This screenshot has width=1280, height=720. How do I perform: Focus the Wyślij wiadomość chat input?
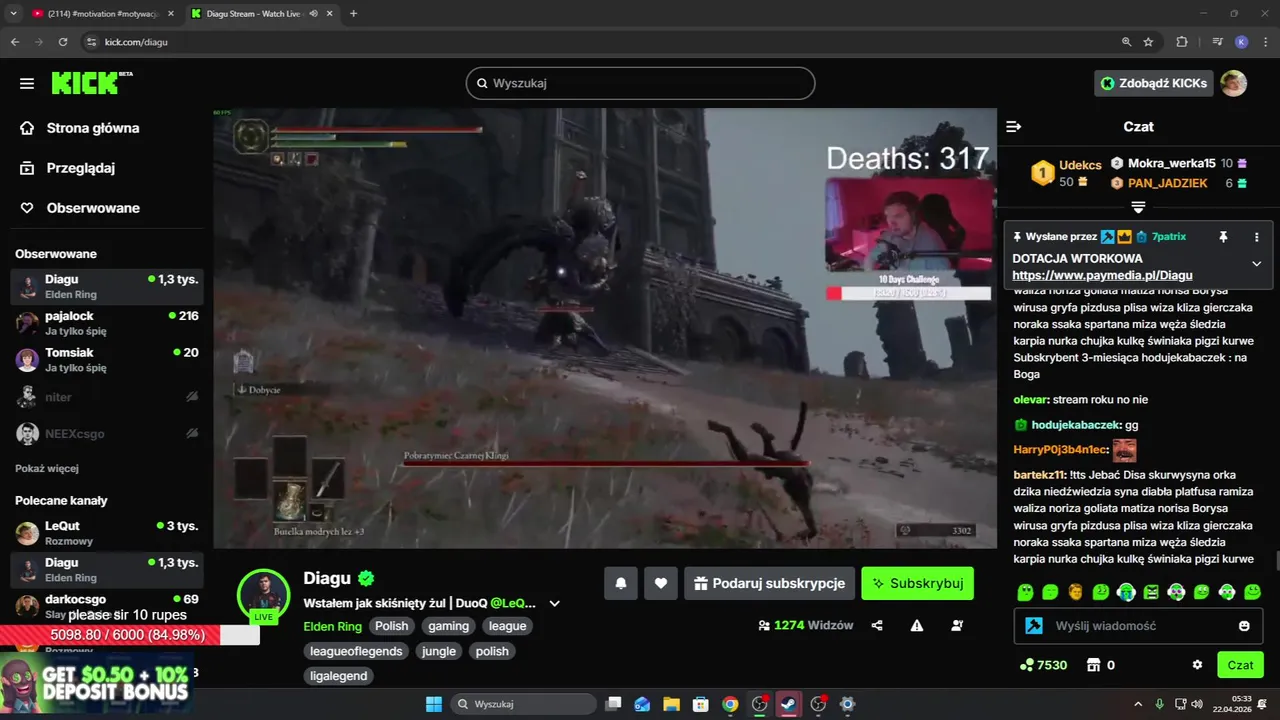(1138, 626)
